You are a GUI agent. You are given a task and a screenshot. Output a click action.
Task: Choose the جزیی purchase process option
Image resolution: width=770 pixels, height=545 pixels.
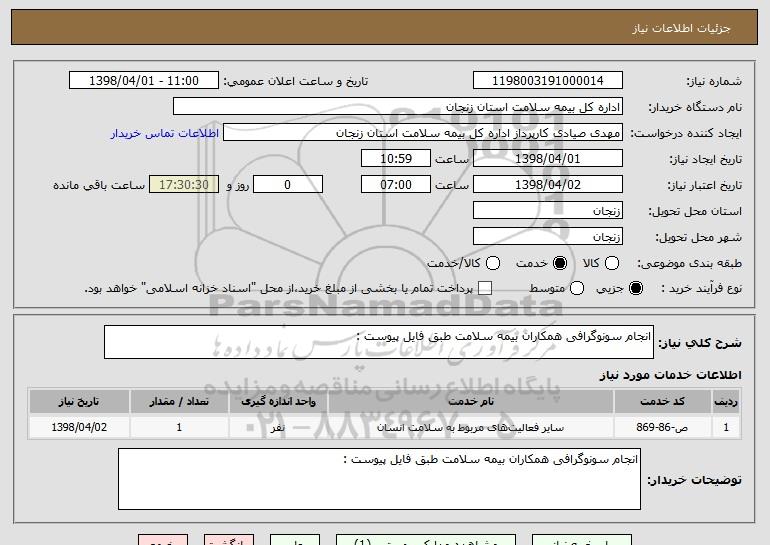[635, 288]
